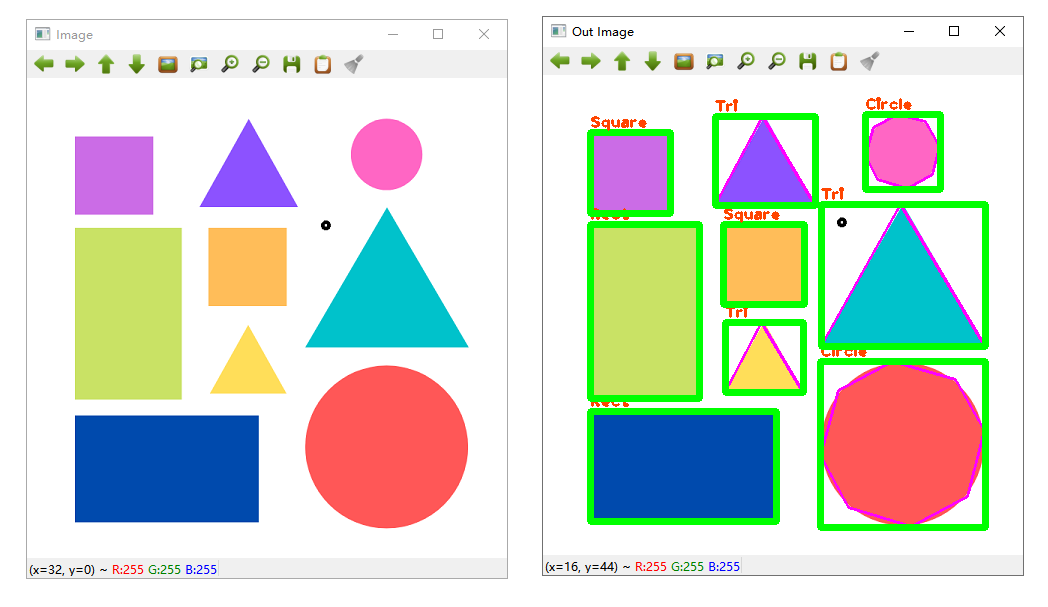Click pan right arrow in Out Image window

(x=591, y=62)
